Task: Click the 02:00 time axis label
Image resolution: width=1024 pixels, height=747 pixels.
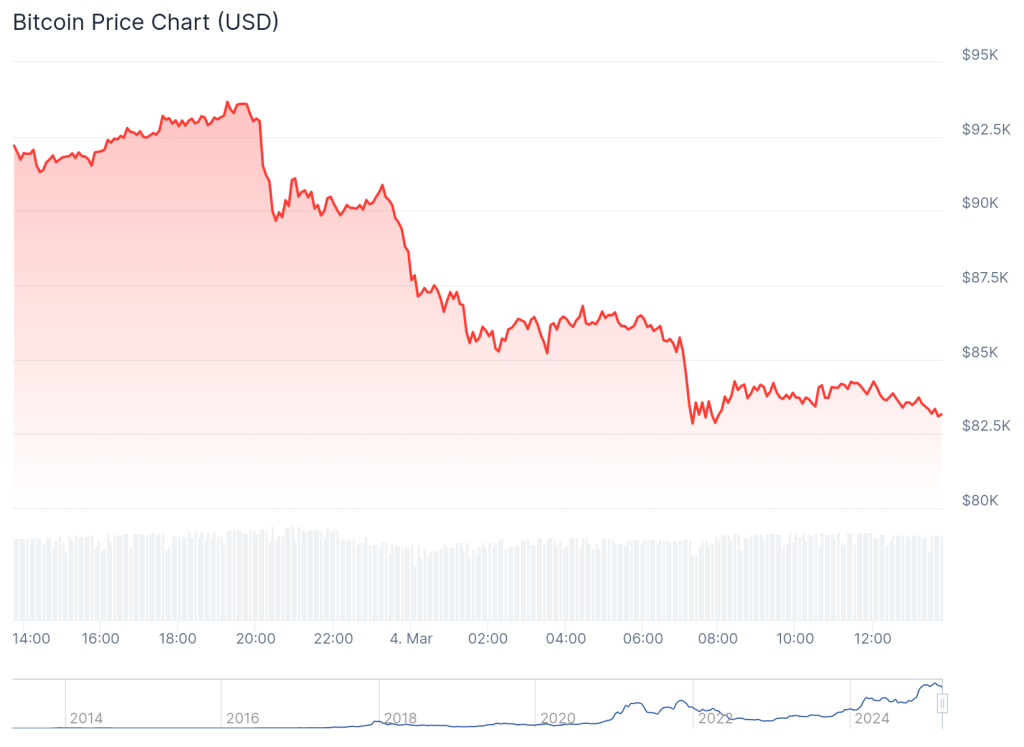Action: click(x=487, y=639)
